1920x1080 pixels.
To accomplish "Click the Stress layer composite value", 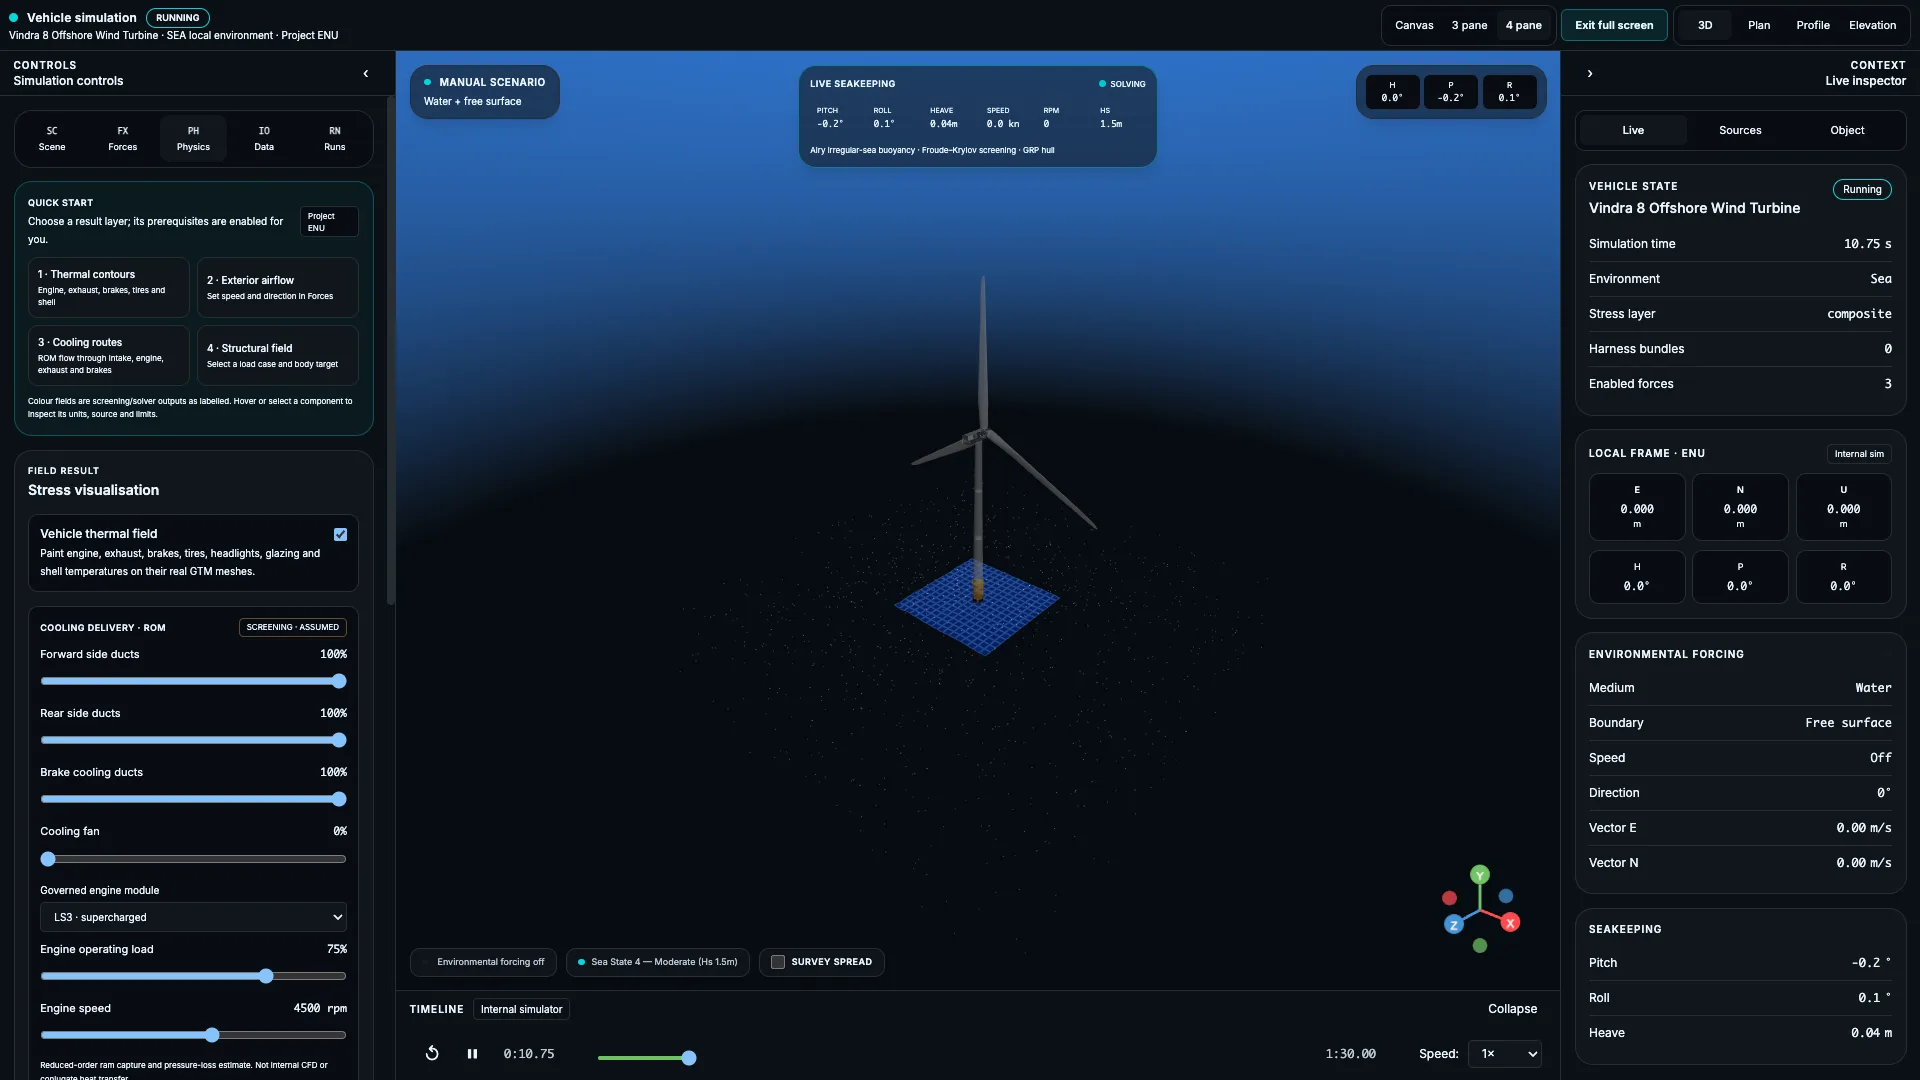I will coord(1859,314).
